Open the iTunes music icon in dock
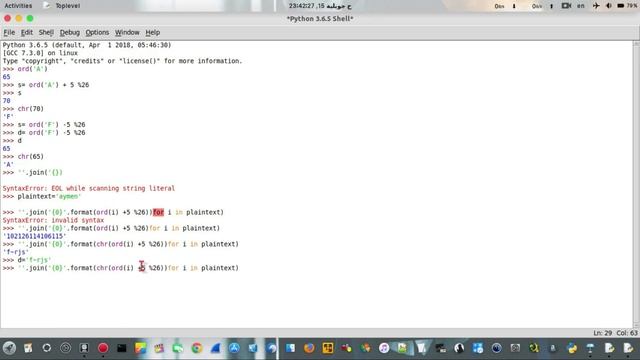 coord(384,348)
